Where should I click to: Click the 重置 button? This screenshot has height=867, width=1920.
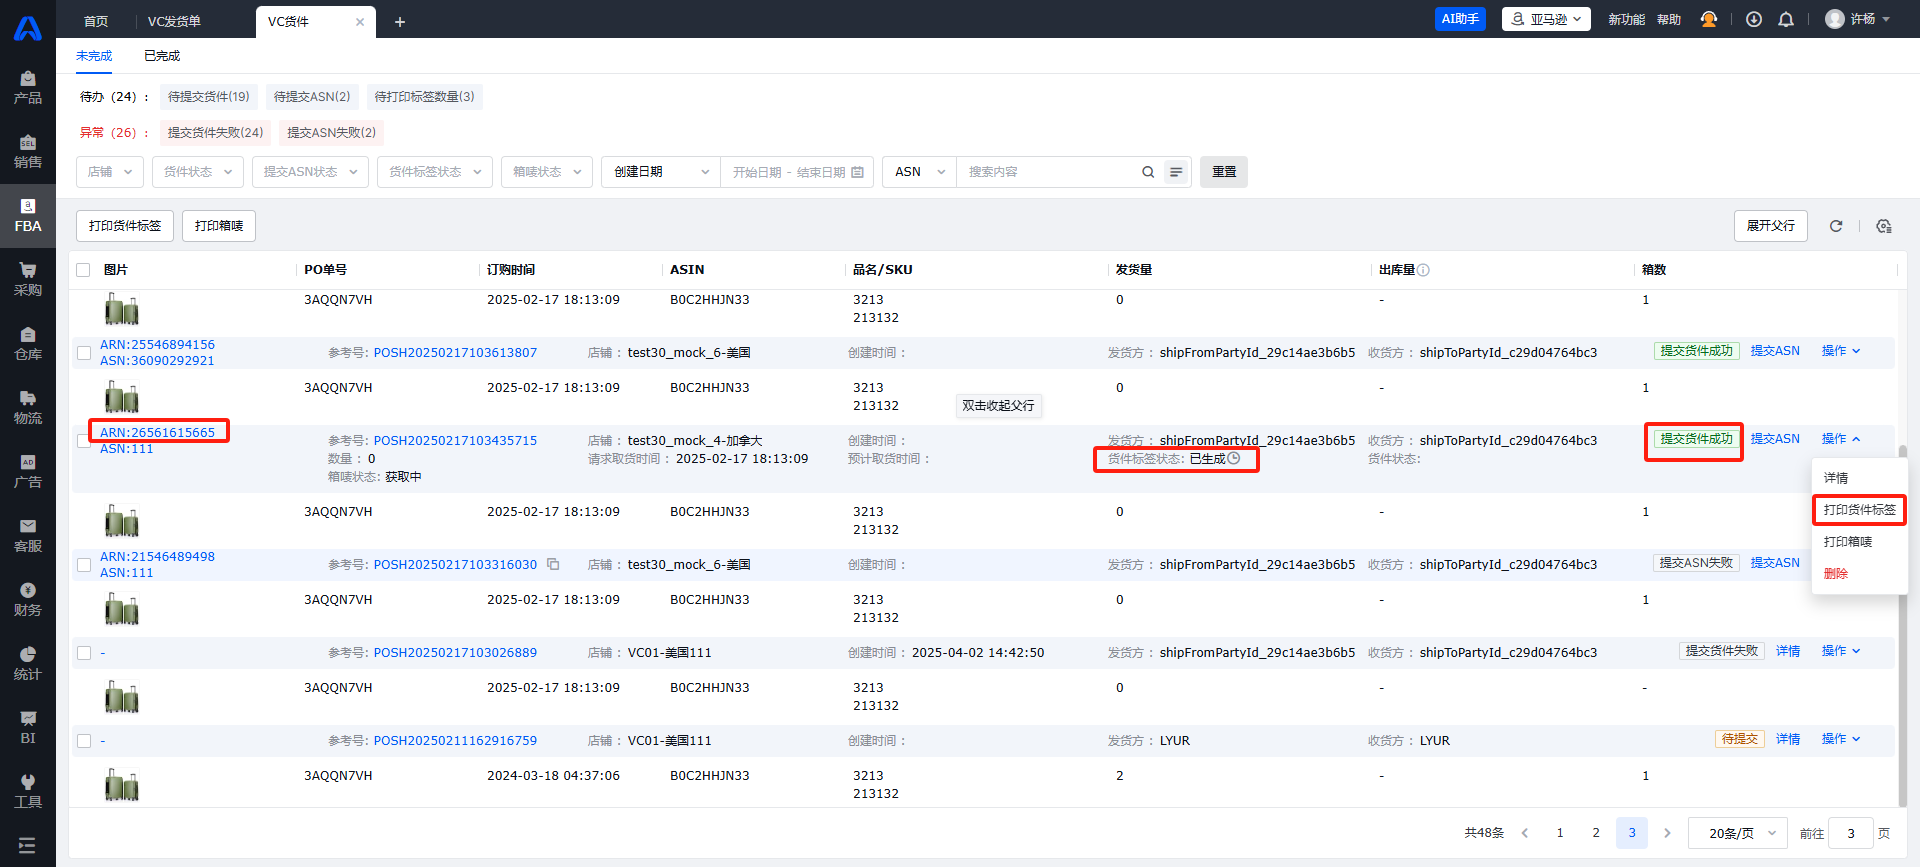click(x=1224, y=172)
